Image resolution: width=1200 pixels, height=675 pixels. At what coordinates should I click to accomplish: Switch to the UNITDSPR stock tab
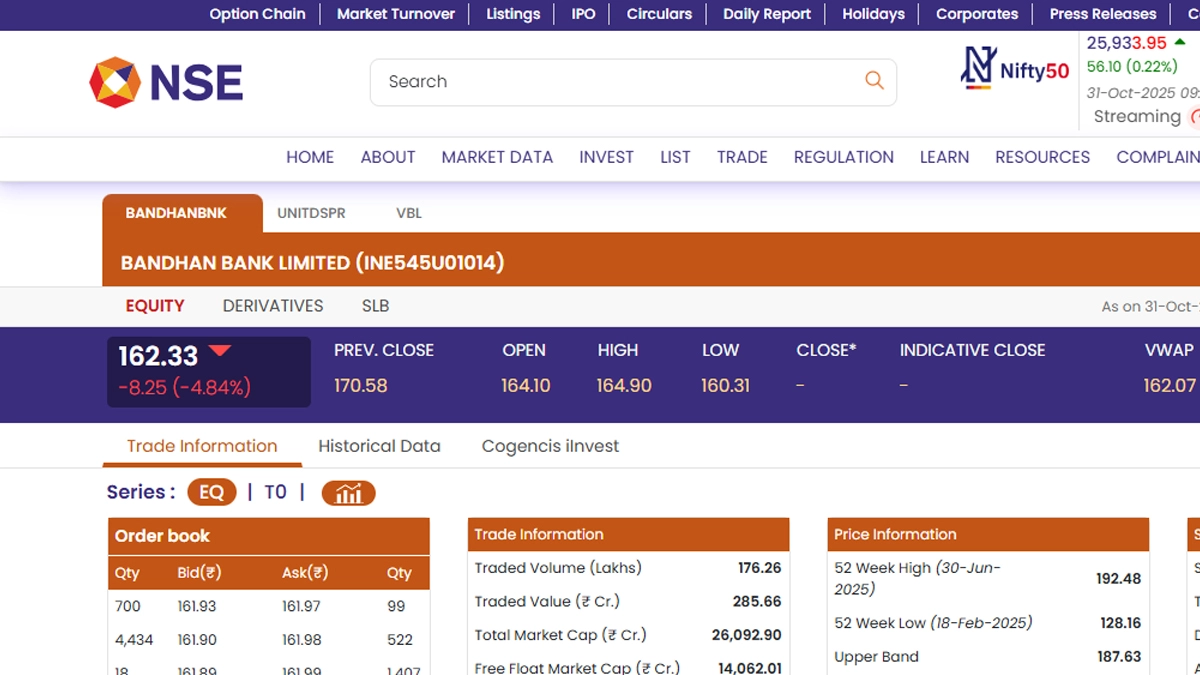[x=311, y=213]
